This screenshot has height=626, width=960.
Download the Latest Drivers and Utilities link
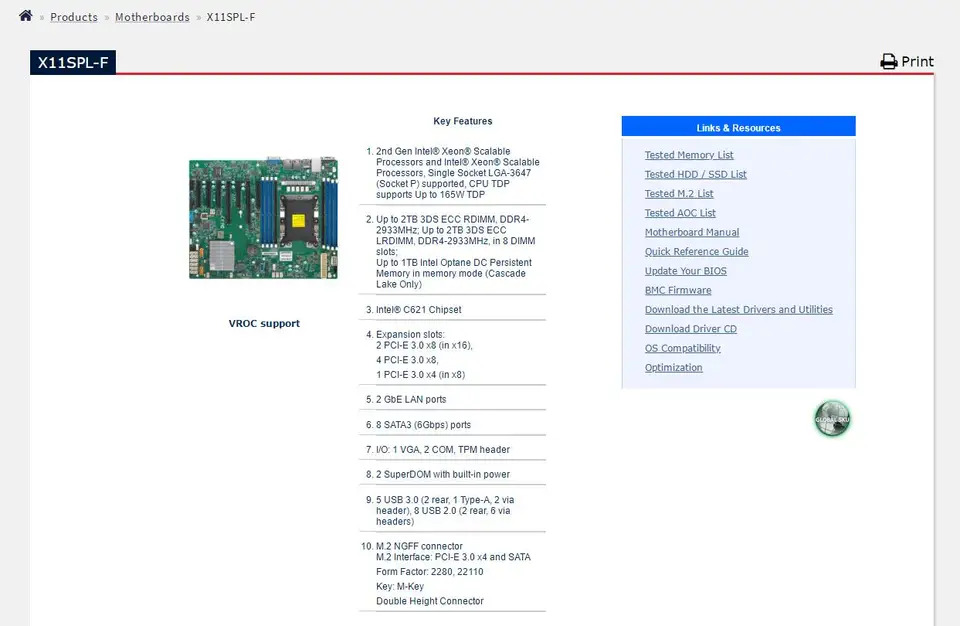click(738, 309)
